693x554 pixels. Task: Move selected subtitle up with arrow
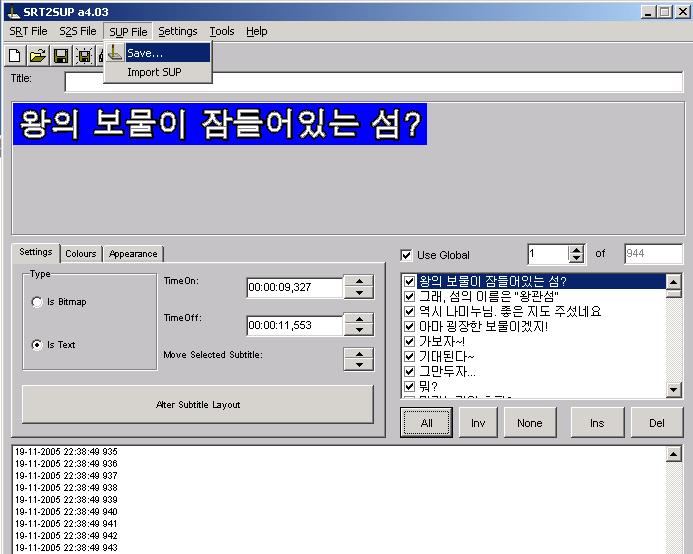pyautogui.click(x=359, y=354)
